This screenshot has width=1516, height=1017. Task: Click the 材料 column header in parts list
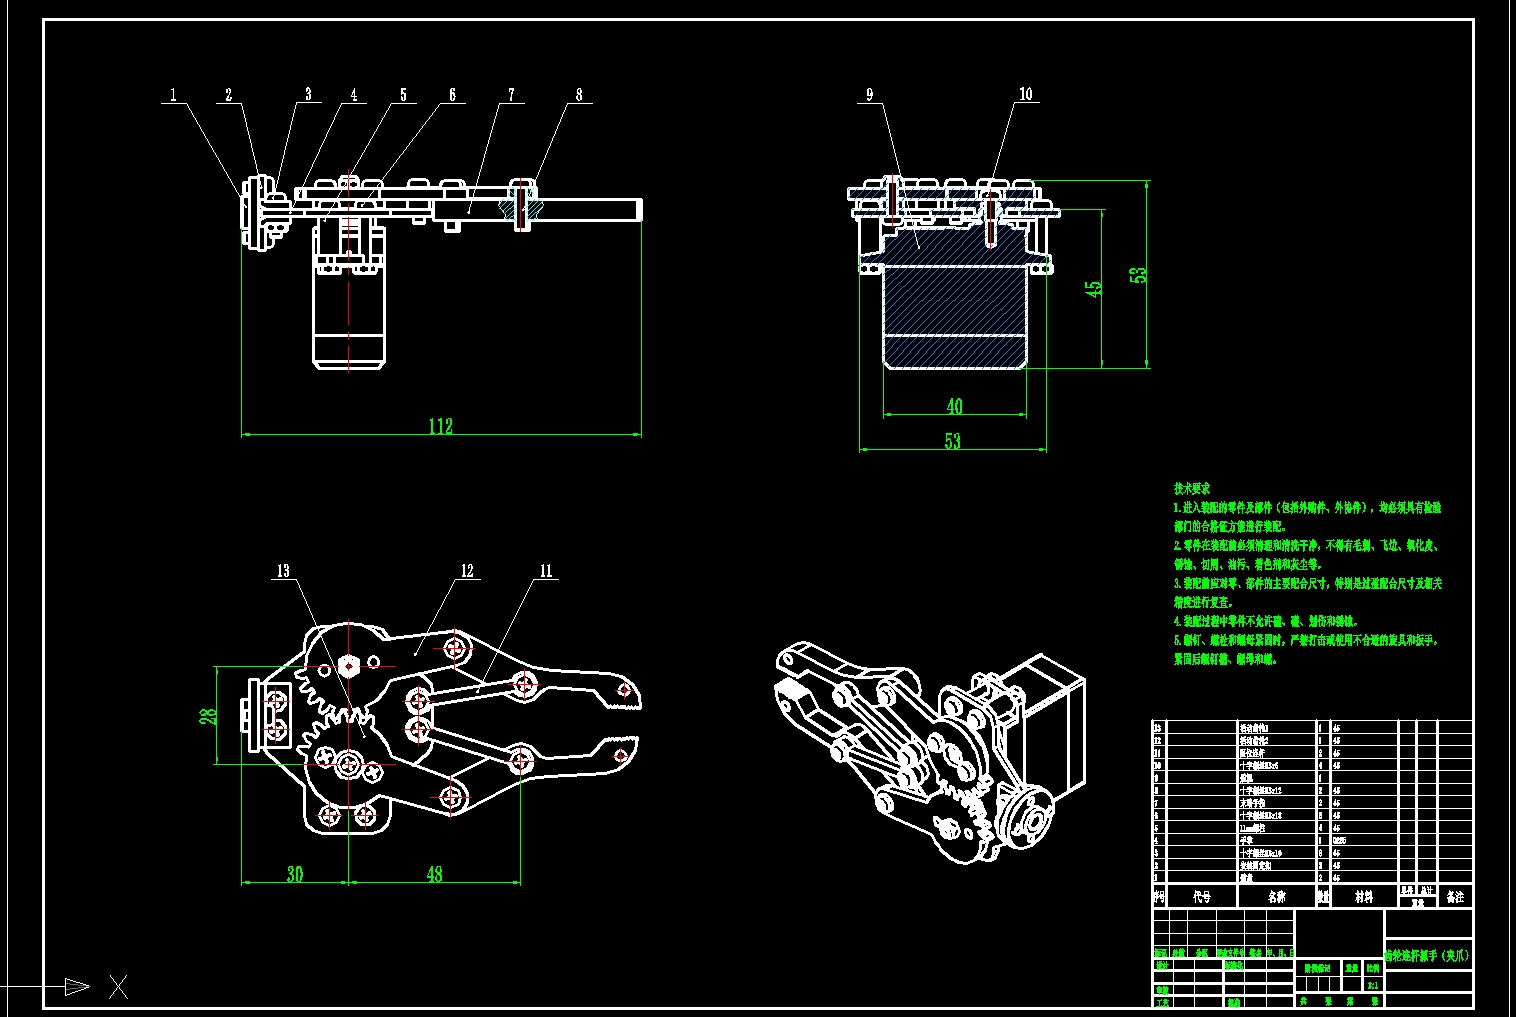1364,897
